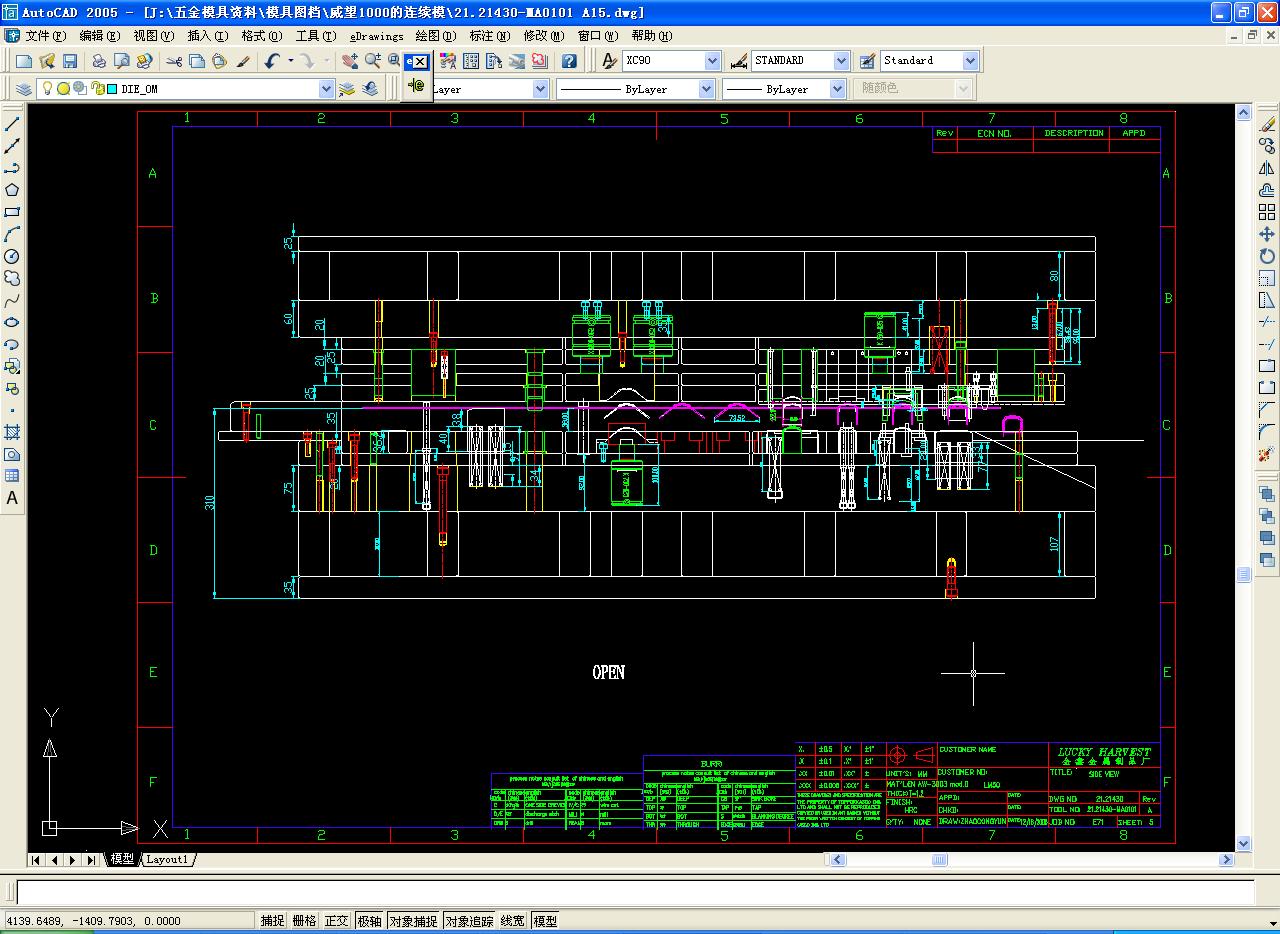Open the Layer Properties Manager icon
Image resolution: width=1280 pixels, height=934 pixels.
pos(24,89)
